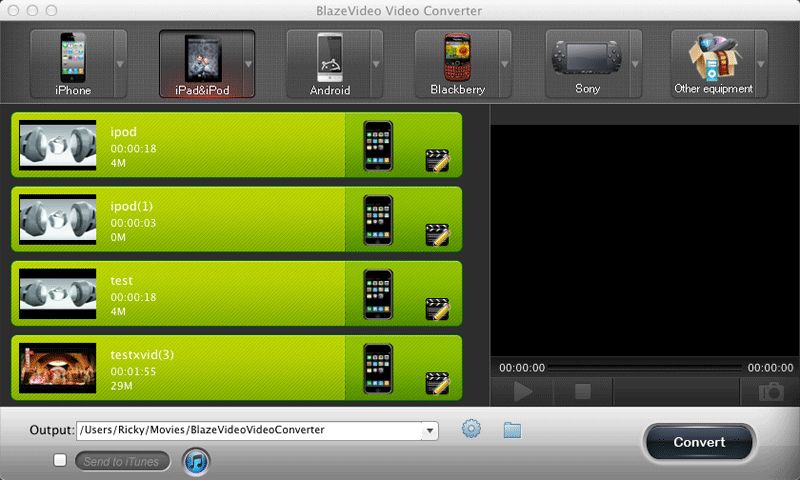Select the file name text ipod(1)

pyautogui.click(x=132, y=206)
